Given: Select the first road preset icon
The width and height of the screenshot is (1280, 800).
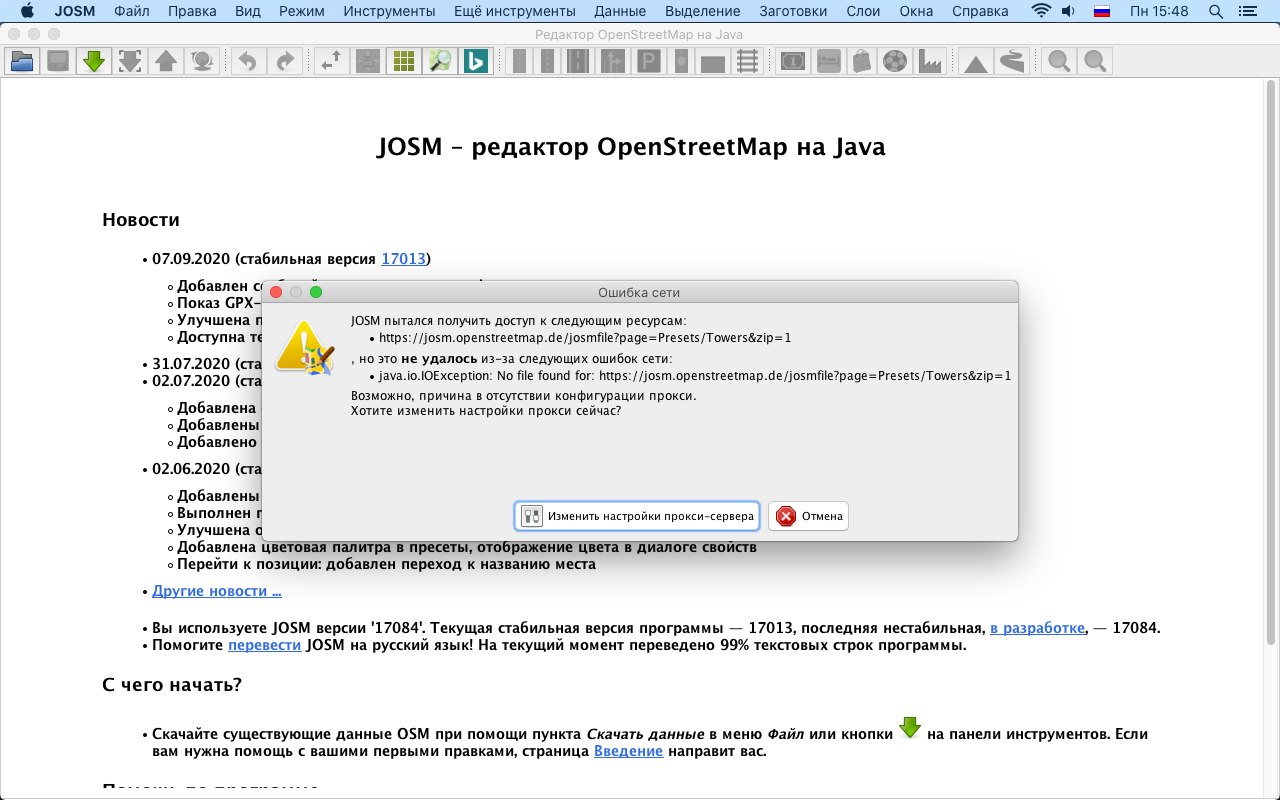Looking at the screenshot, I should pos(519,61).
